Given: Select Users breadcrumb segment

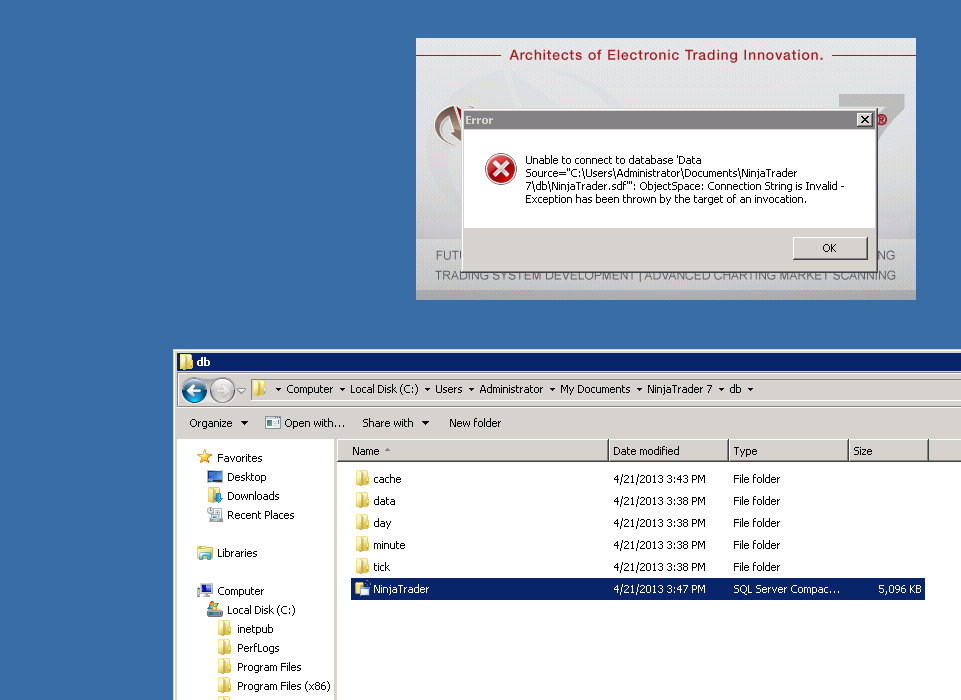Looking at the screenshot, I should (x=449, y=389).
